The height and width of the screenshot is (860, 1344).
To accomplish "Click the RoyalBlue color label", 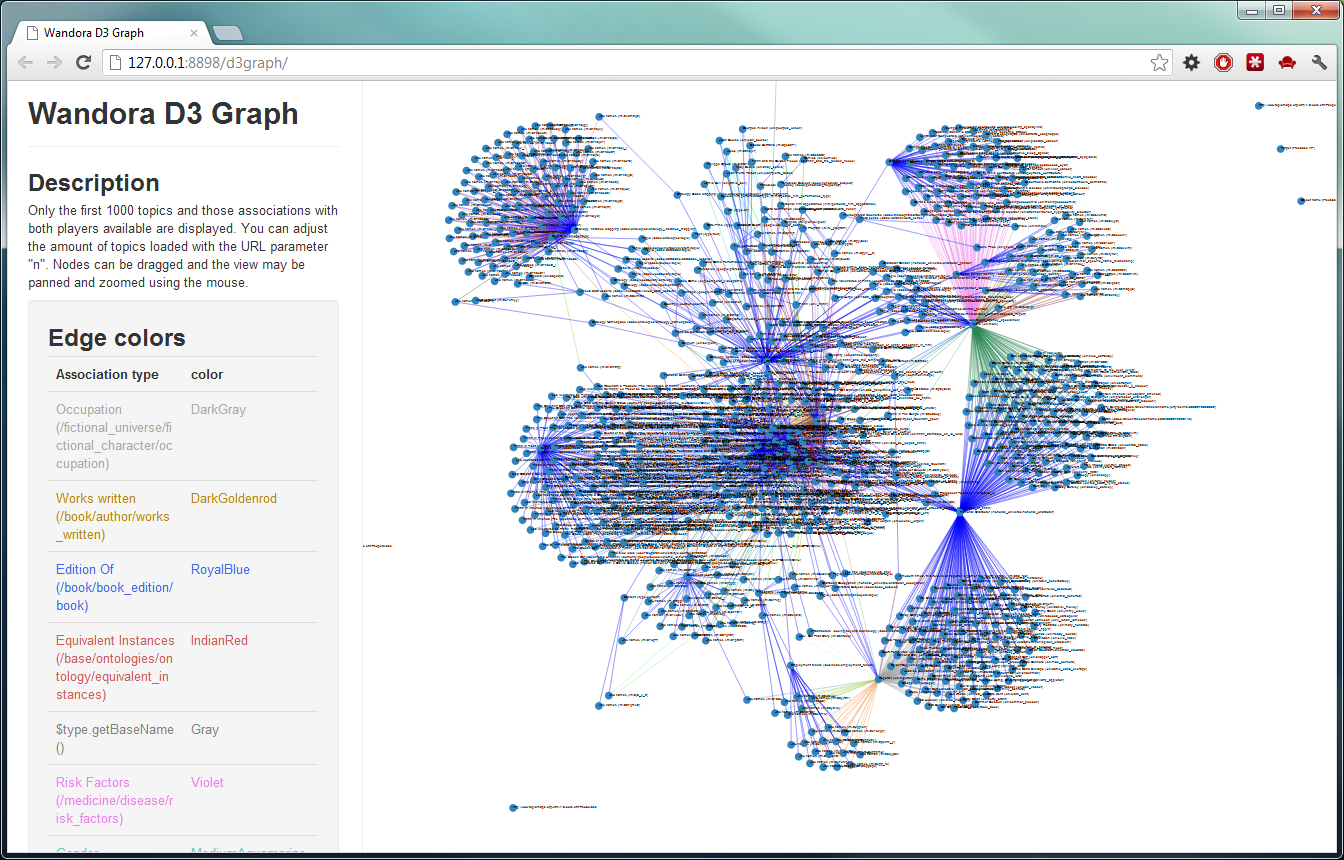I will tap(220, 570).
